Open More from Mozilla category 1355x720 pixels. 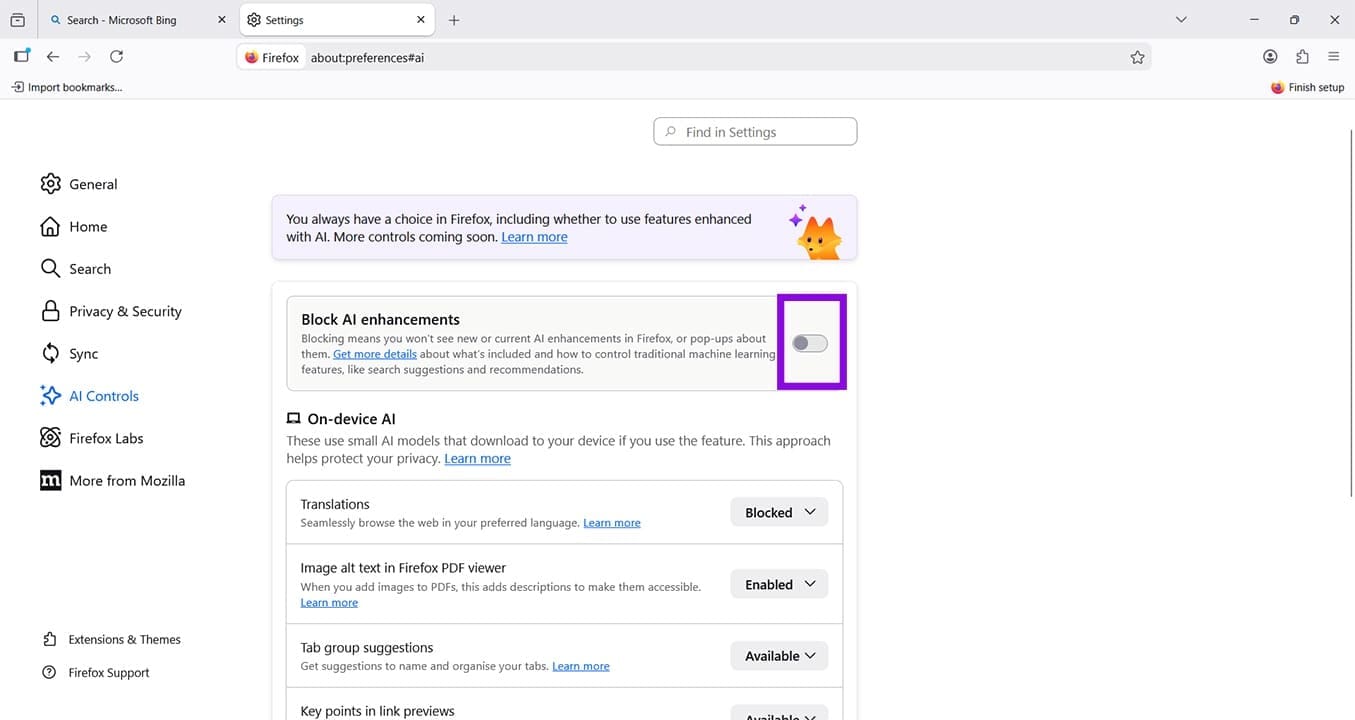(112, 481)
